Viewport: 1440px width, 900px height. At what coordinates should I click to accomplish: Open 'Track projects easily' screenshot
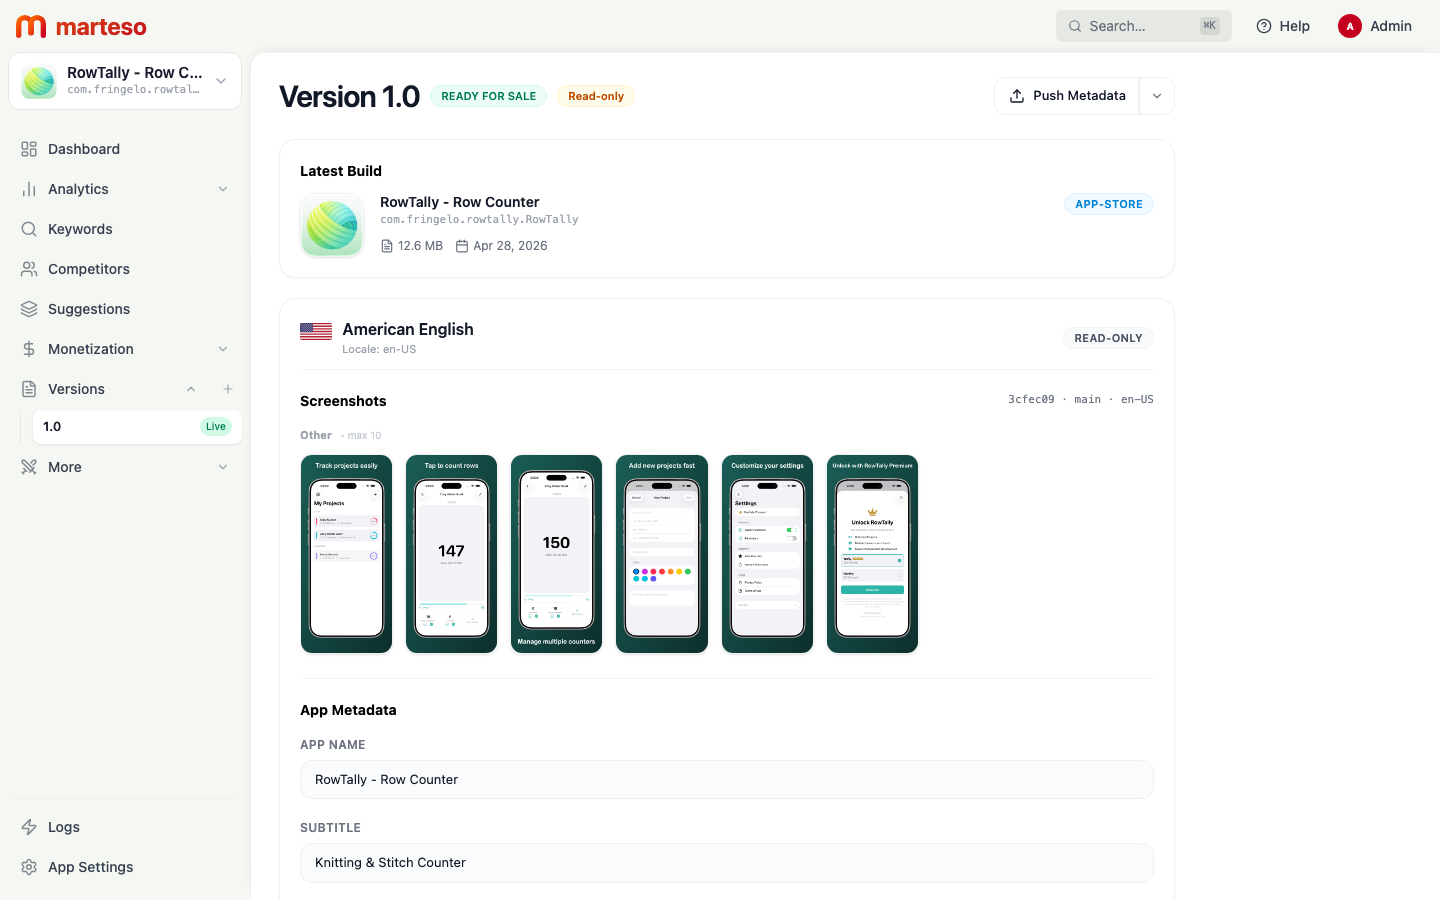click(x=346, y=554)
